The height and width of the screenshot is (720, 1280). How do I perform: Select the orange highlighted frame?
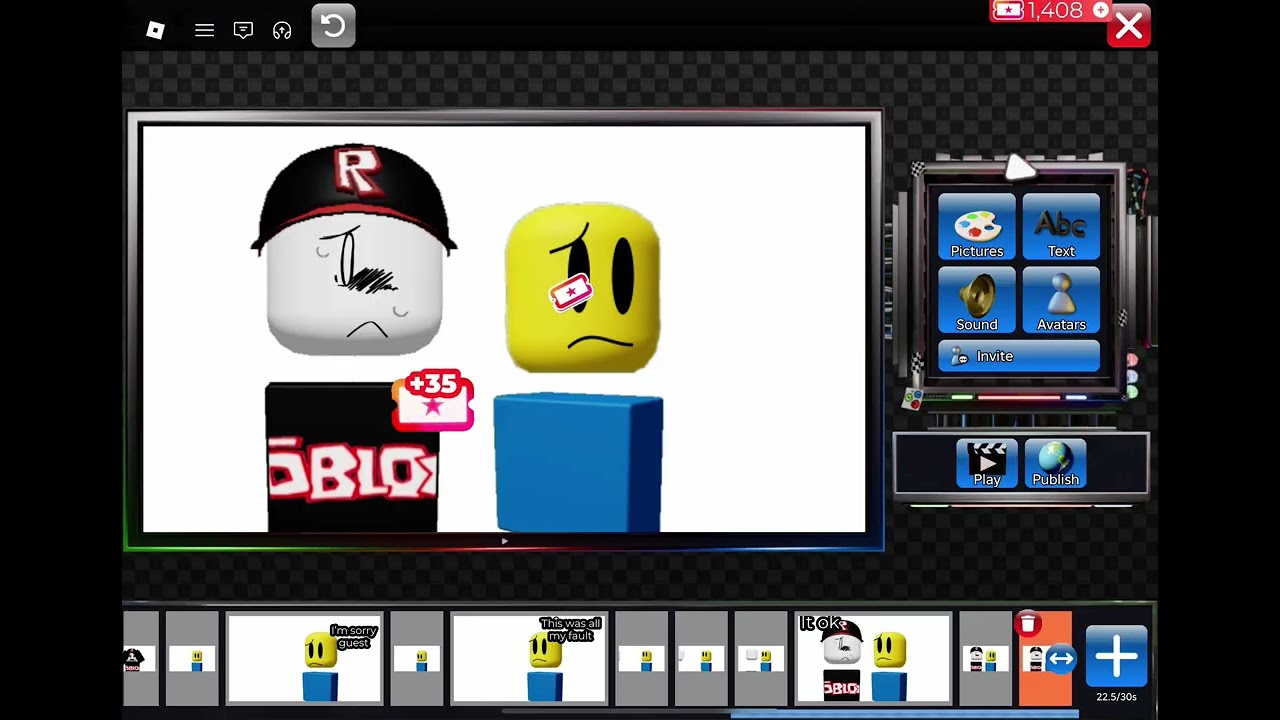(x=1045, y=658)
